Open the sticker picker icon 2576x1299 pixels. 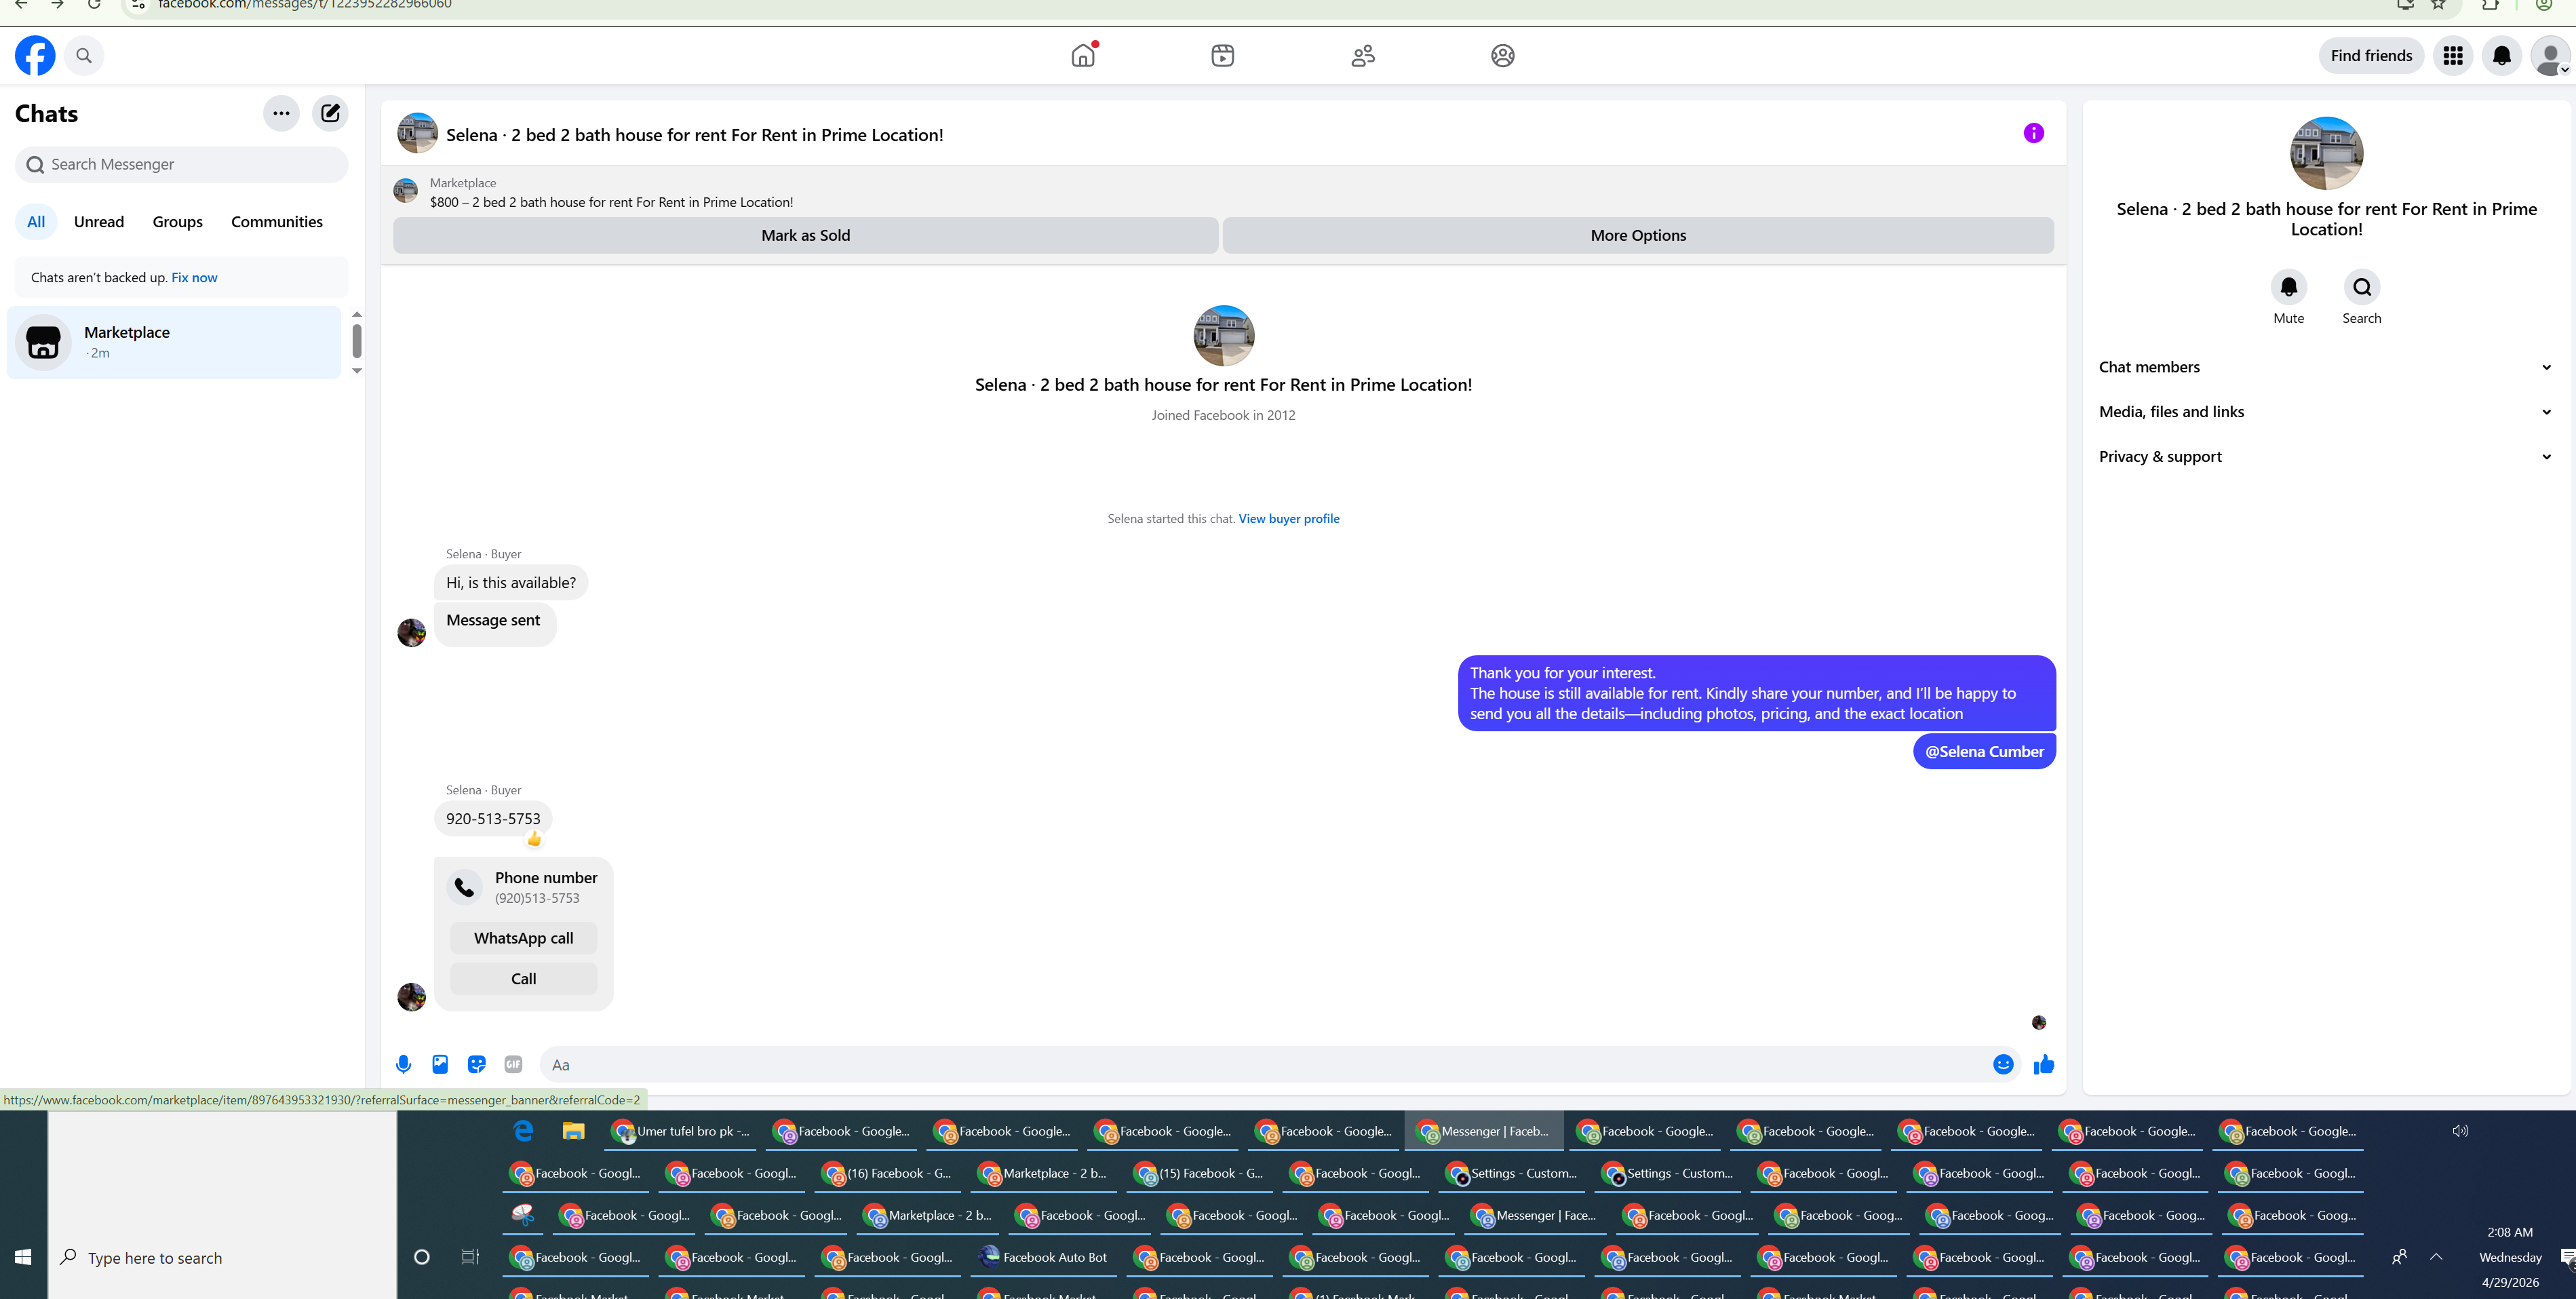(x=477, y=1064)
